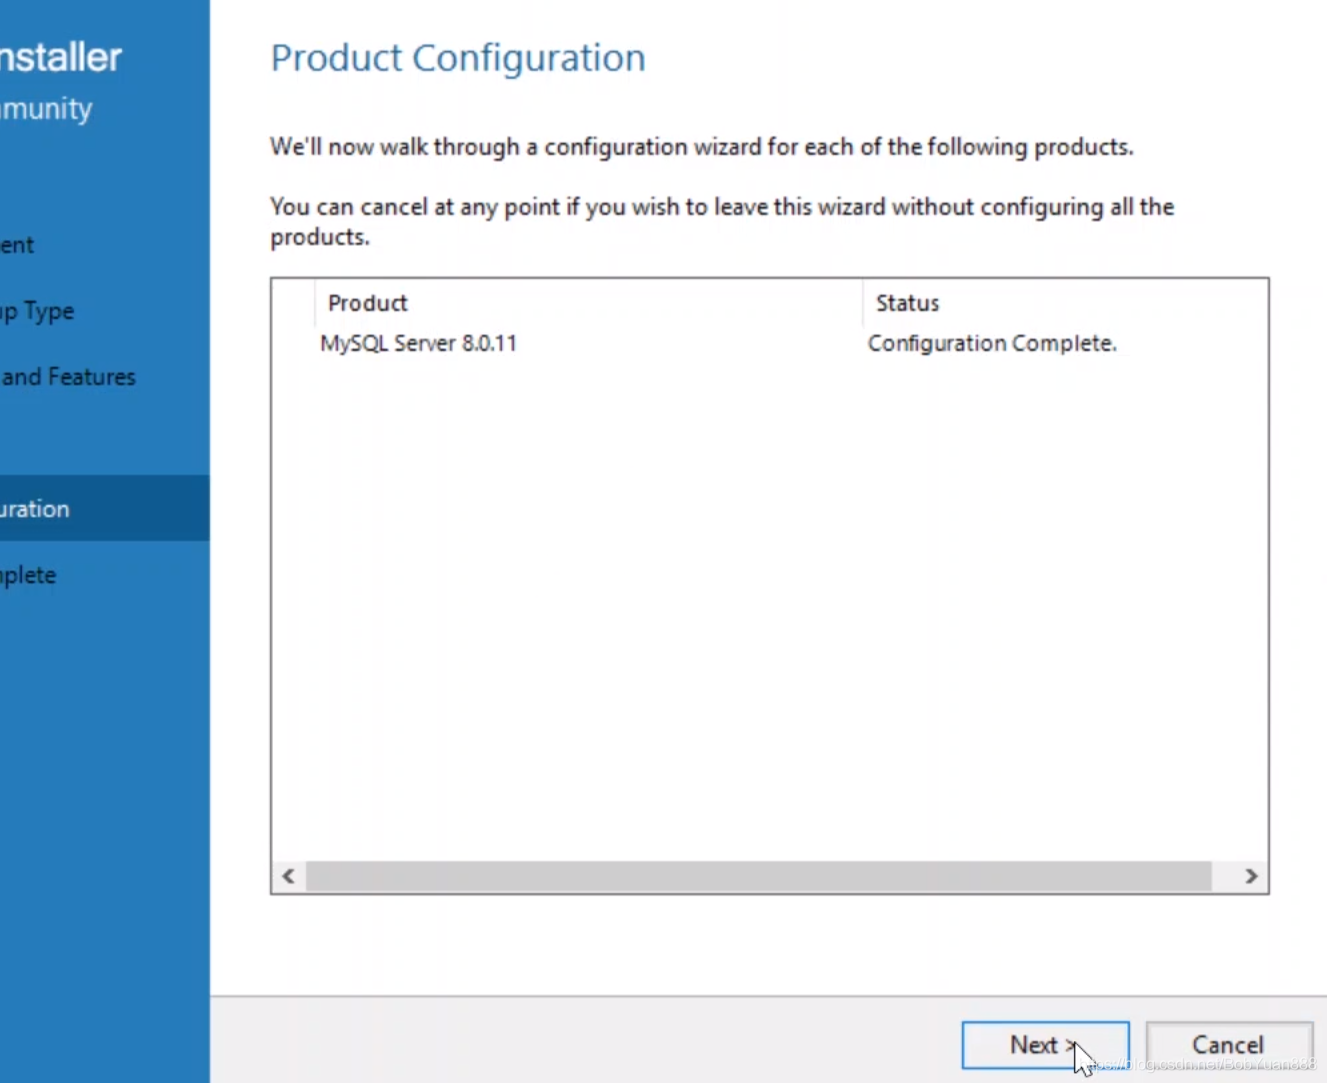The height and width of the screenshot is (1083, 1327).
Task: Select the MySQL Server 8.0.11 row
Action: pyautogui.click(x=769, y=343)
